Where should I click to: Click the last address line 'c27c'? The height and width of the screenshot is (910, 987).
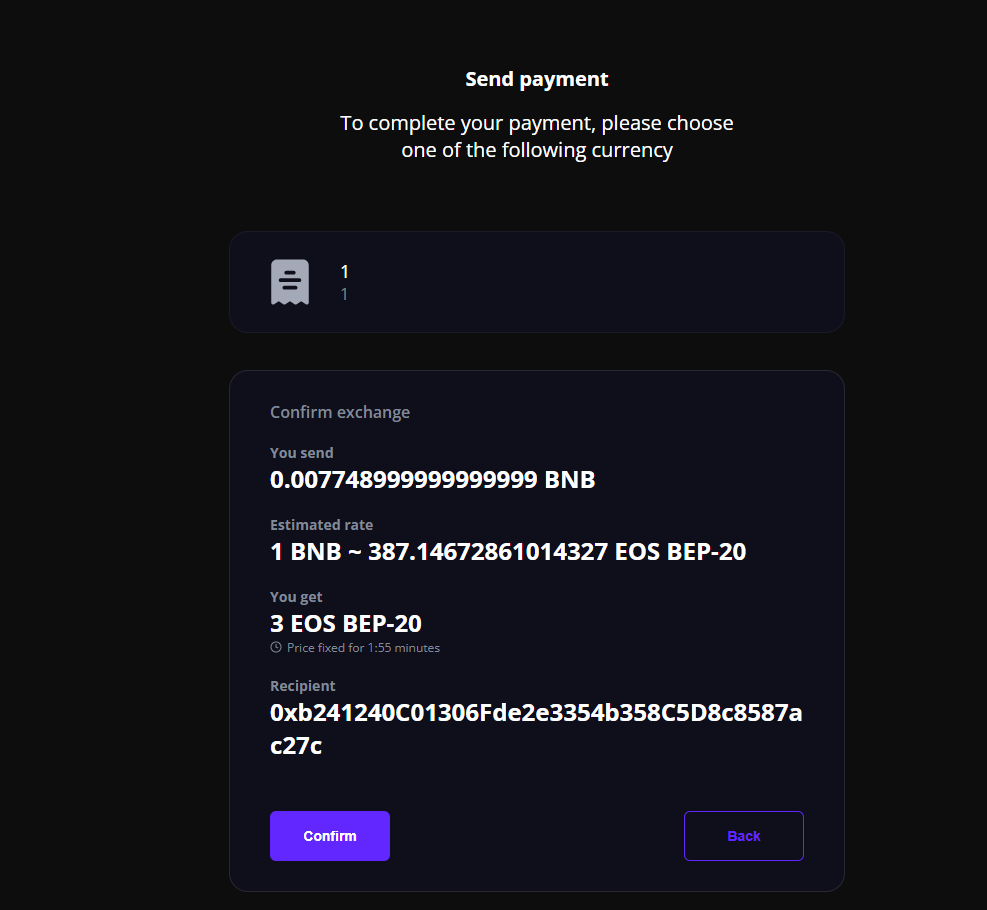[x=296, y=747]
